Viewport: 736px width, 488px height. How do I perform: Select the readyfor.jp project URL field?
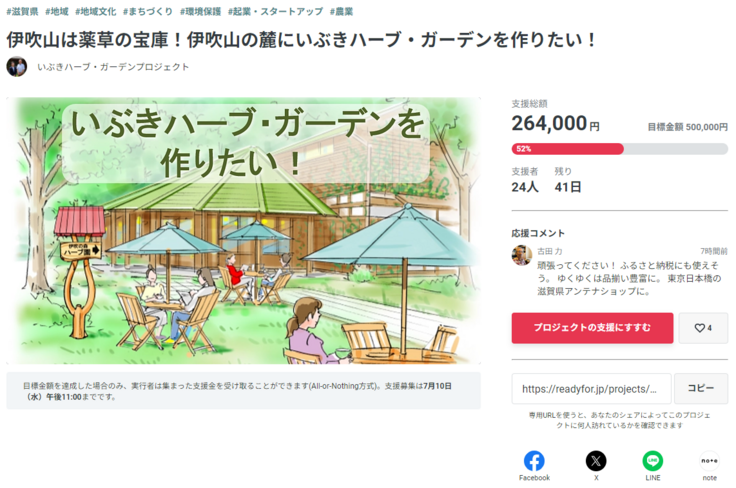click(x=591, y=388)
